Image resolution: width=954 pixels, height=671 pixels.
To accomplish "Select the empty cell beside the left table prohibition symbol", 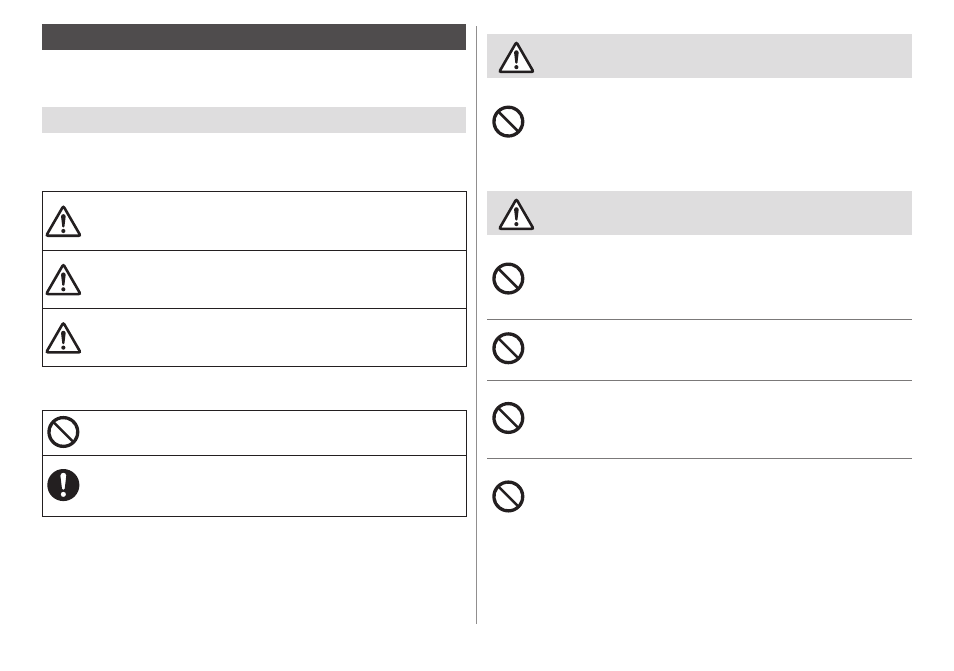I will [274, 433].
